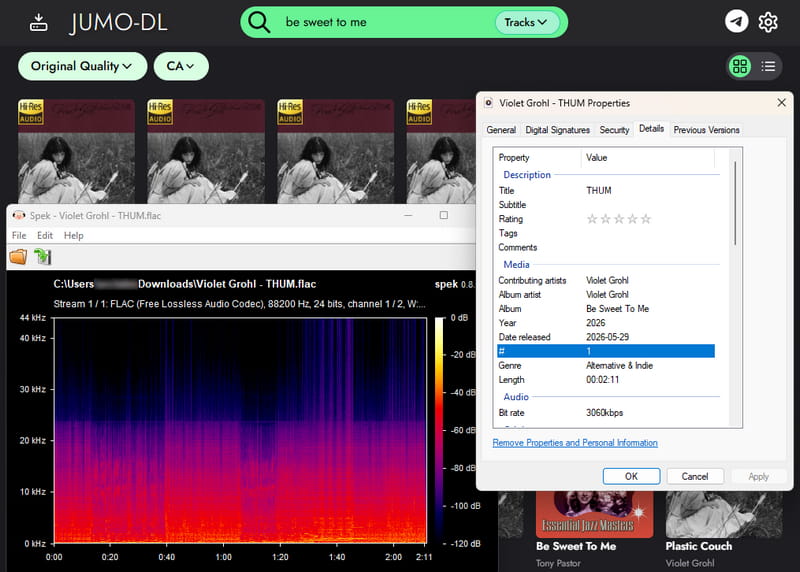Maximize the Spek window
This screenshot has width=800, height=572.
(x=444, y=215)
